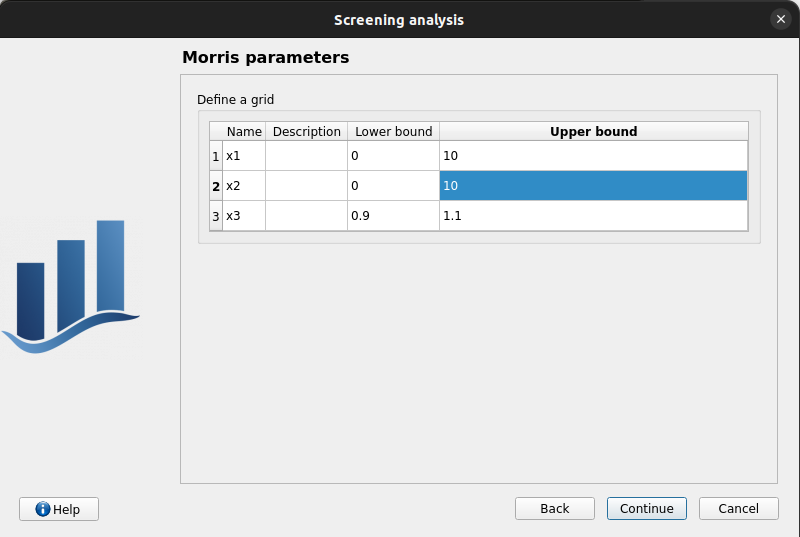Click the highlighted x2 upper bound cell
Screen dimensions: 800x537
593,186
